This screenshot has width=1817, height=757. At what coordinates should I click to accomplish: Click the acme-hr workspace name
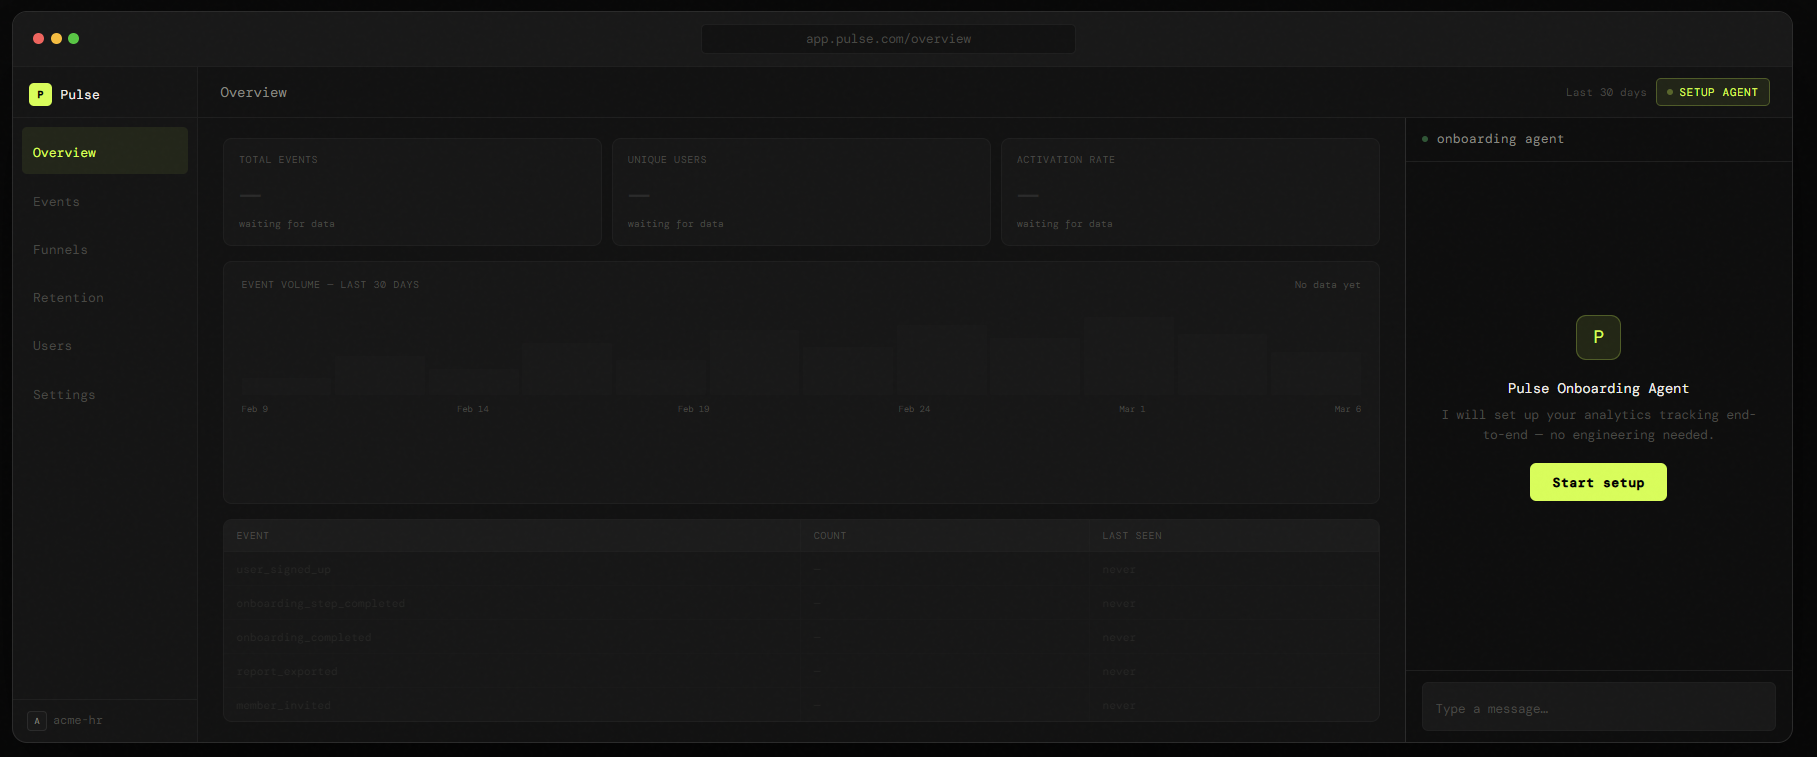(x=78, y=720)
